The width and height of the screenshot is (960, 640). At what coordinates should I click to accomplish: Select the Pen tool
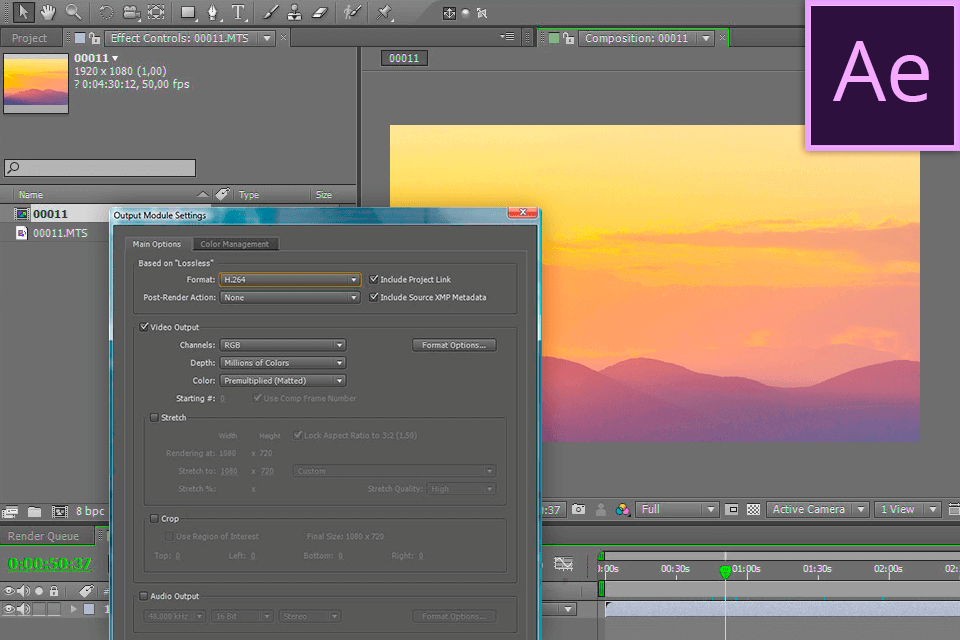tap(212, 12)
